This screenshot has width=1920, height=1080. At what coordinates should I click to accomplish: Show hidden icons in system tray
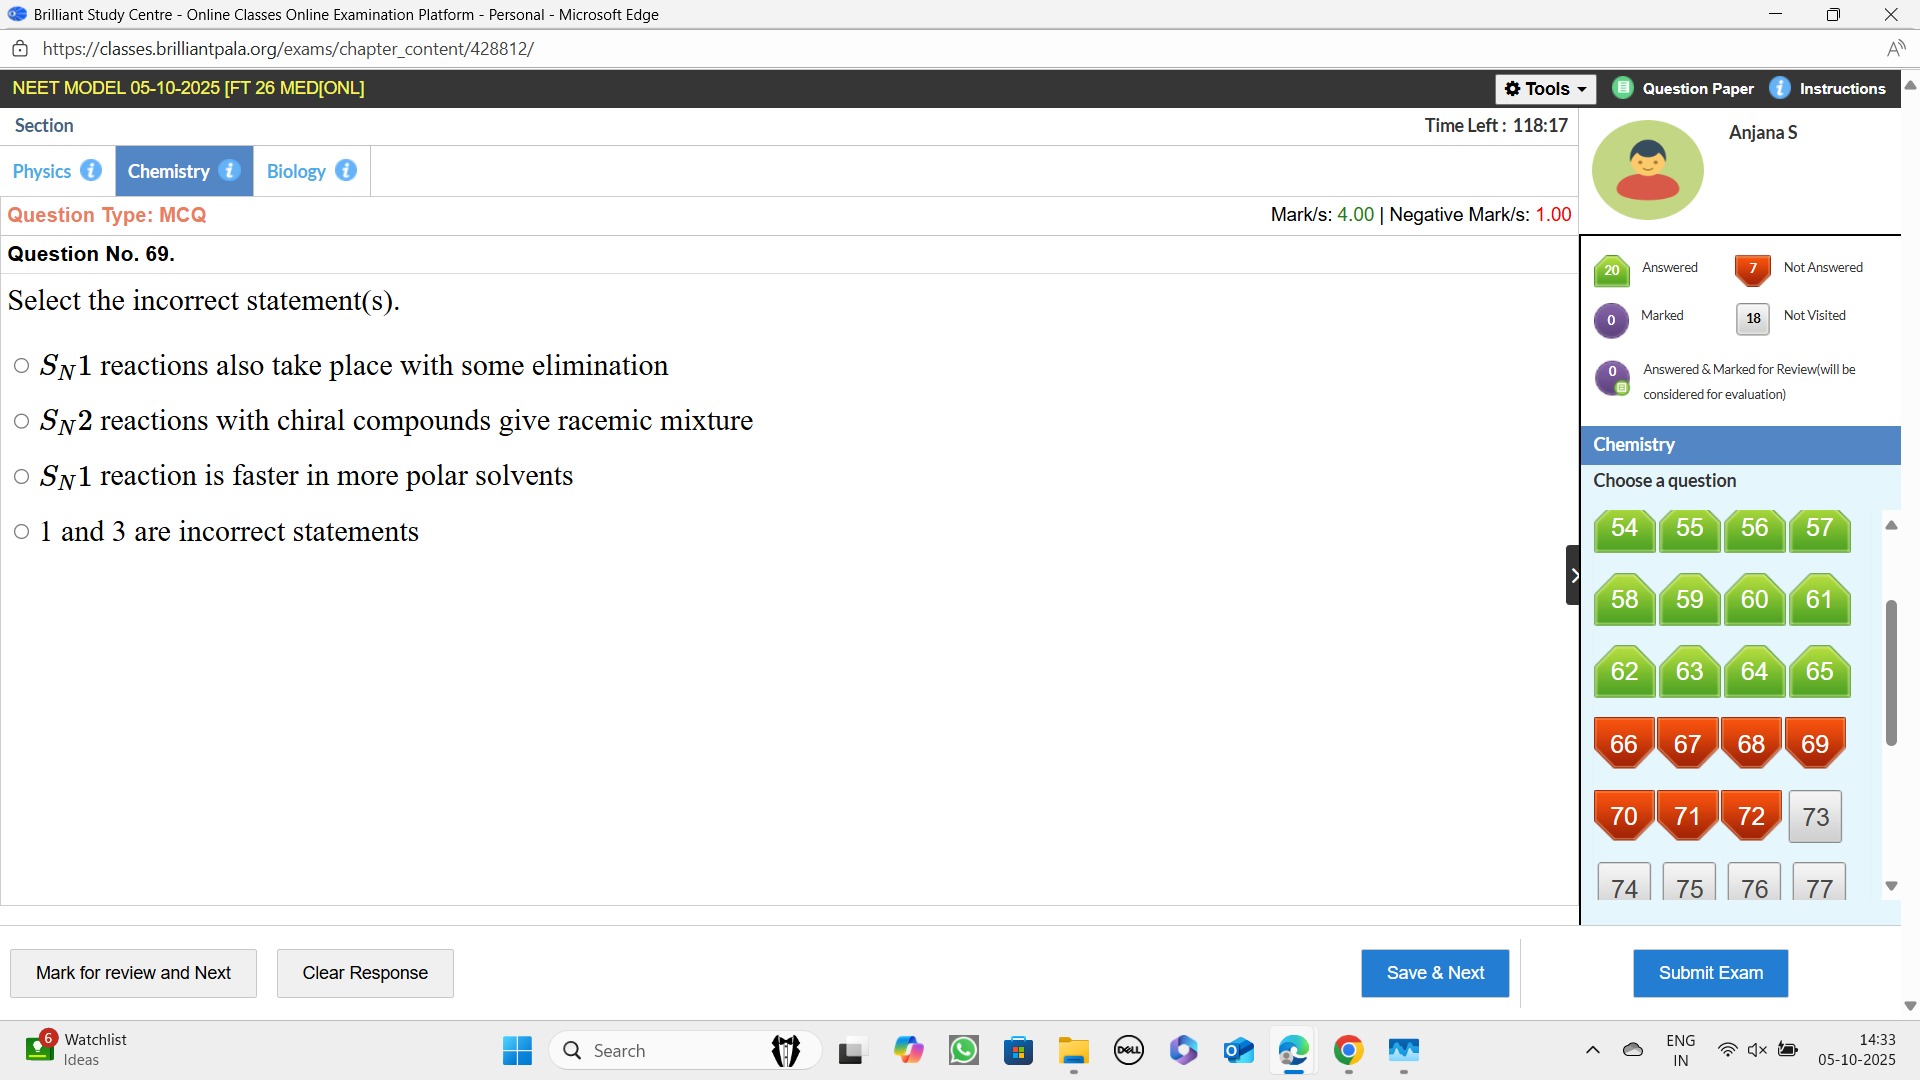tap(1593, 1050)
